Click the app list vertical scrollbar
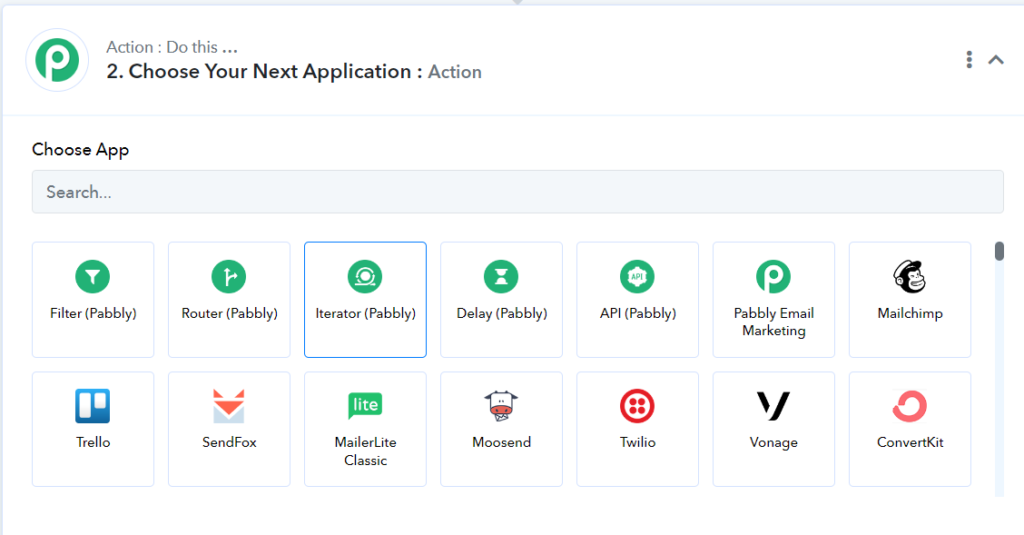This screenshot has width=1024, height=535. [x=999, y=251]
